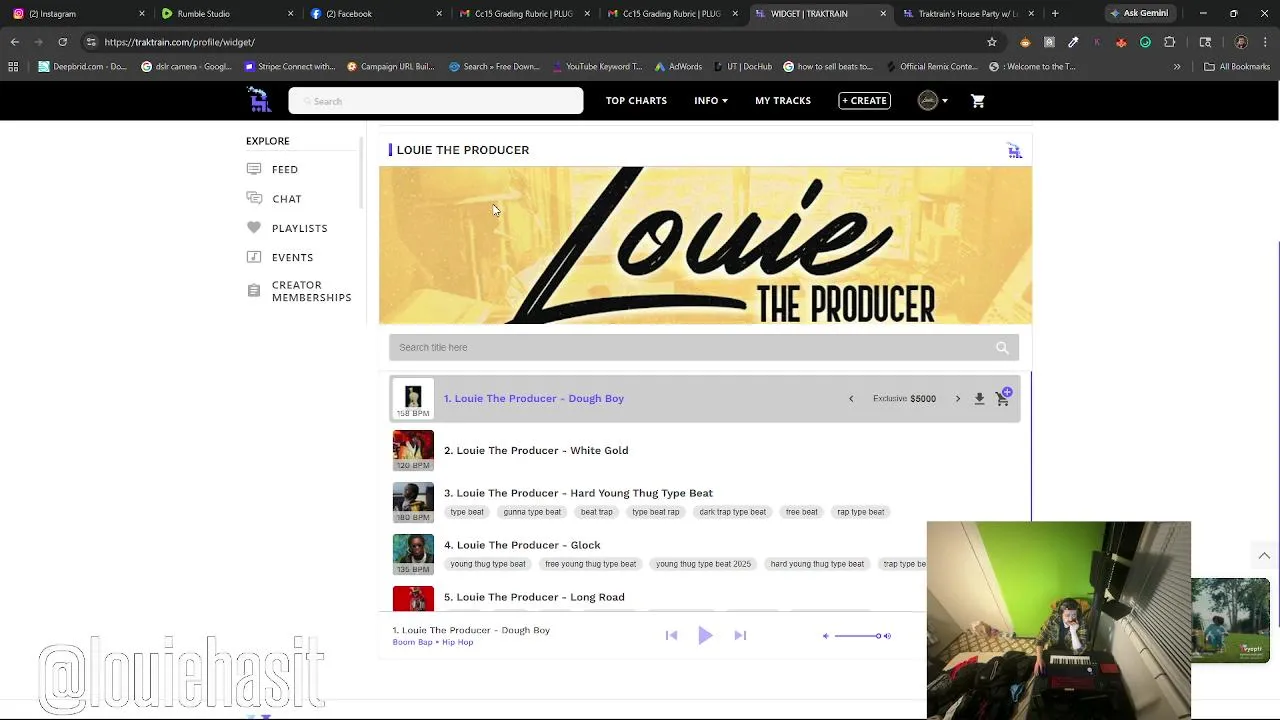Viewport: 1280px width, 720px height.
Task: Click the + CREATE button
Action: tap(864, 100)
